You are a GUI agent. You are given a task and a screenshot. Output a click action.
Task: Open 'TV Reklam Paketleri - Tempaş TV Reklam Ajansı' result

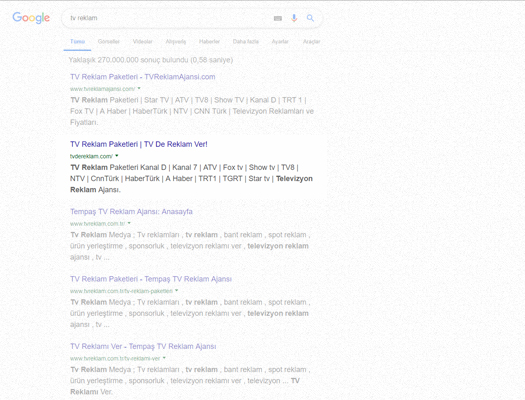tap(151, 279)
